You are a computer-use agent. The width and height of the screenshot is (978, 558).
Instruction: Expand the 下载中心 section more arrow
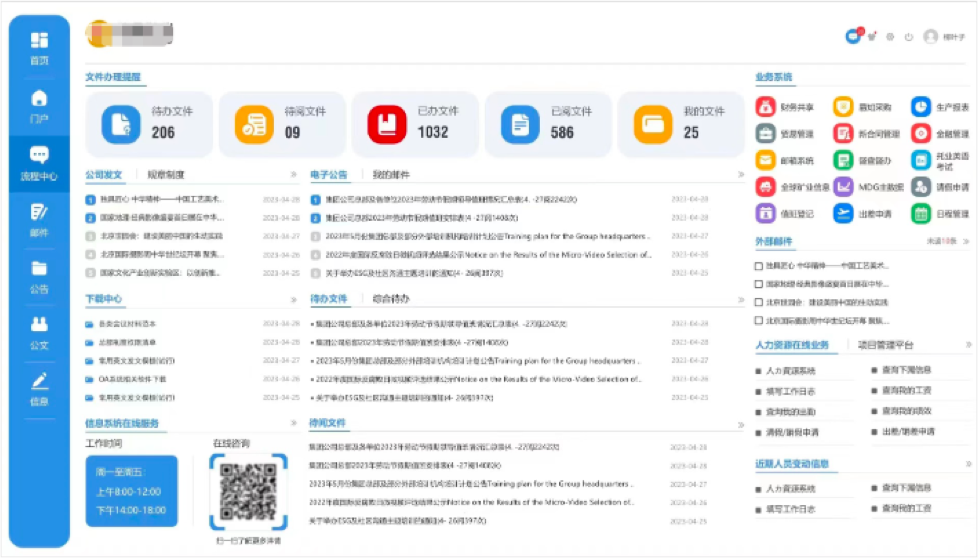click(294, 299)
